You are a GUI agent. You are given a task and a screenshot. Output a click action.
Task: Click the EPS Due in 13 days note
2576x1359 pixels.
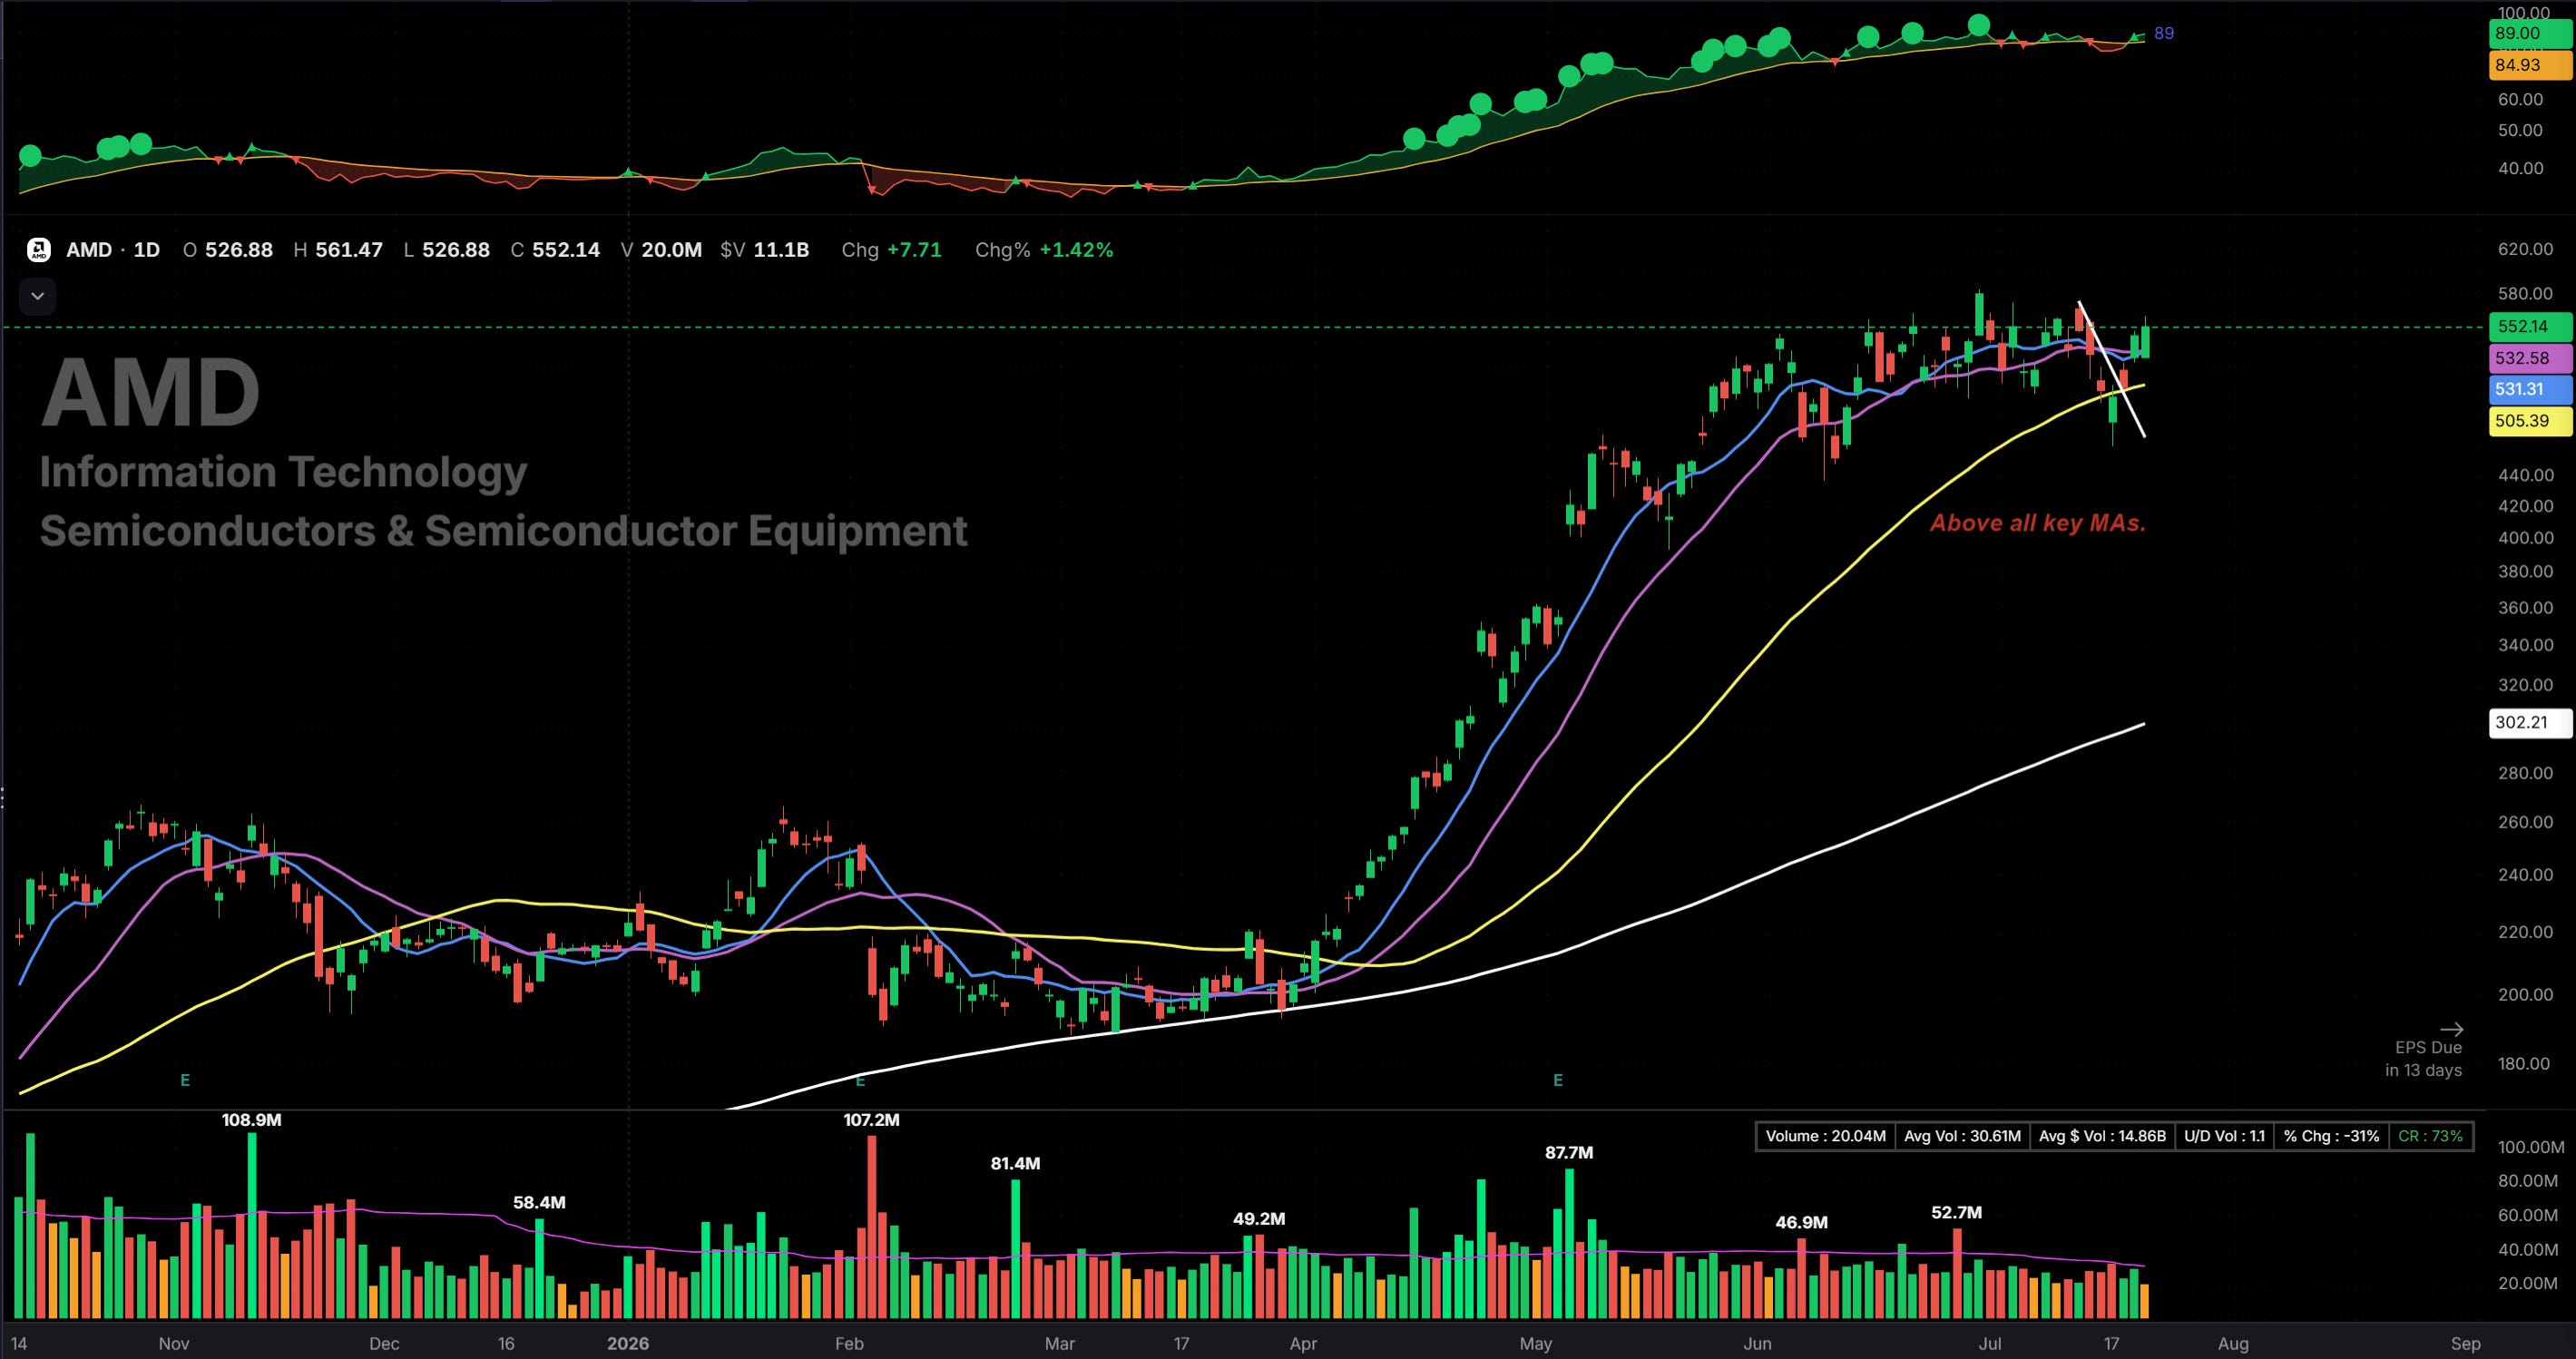(x=2423, y=1059)
